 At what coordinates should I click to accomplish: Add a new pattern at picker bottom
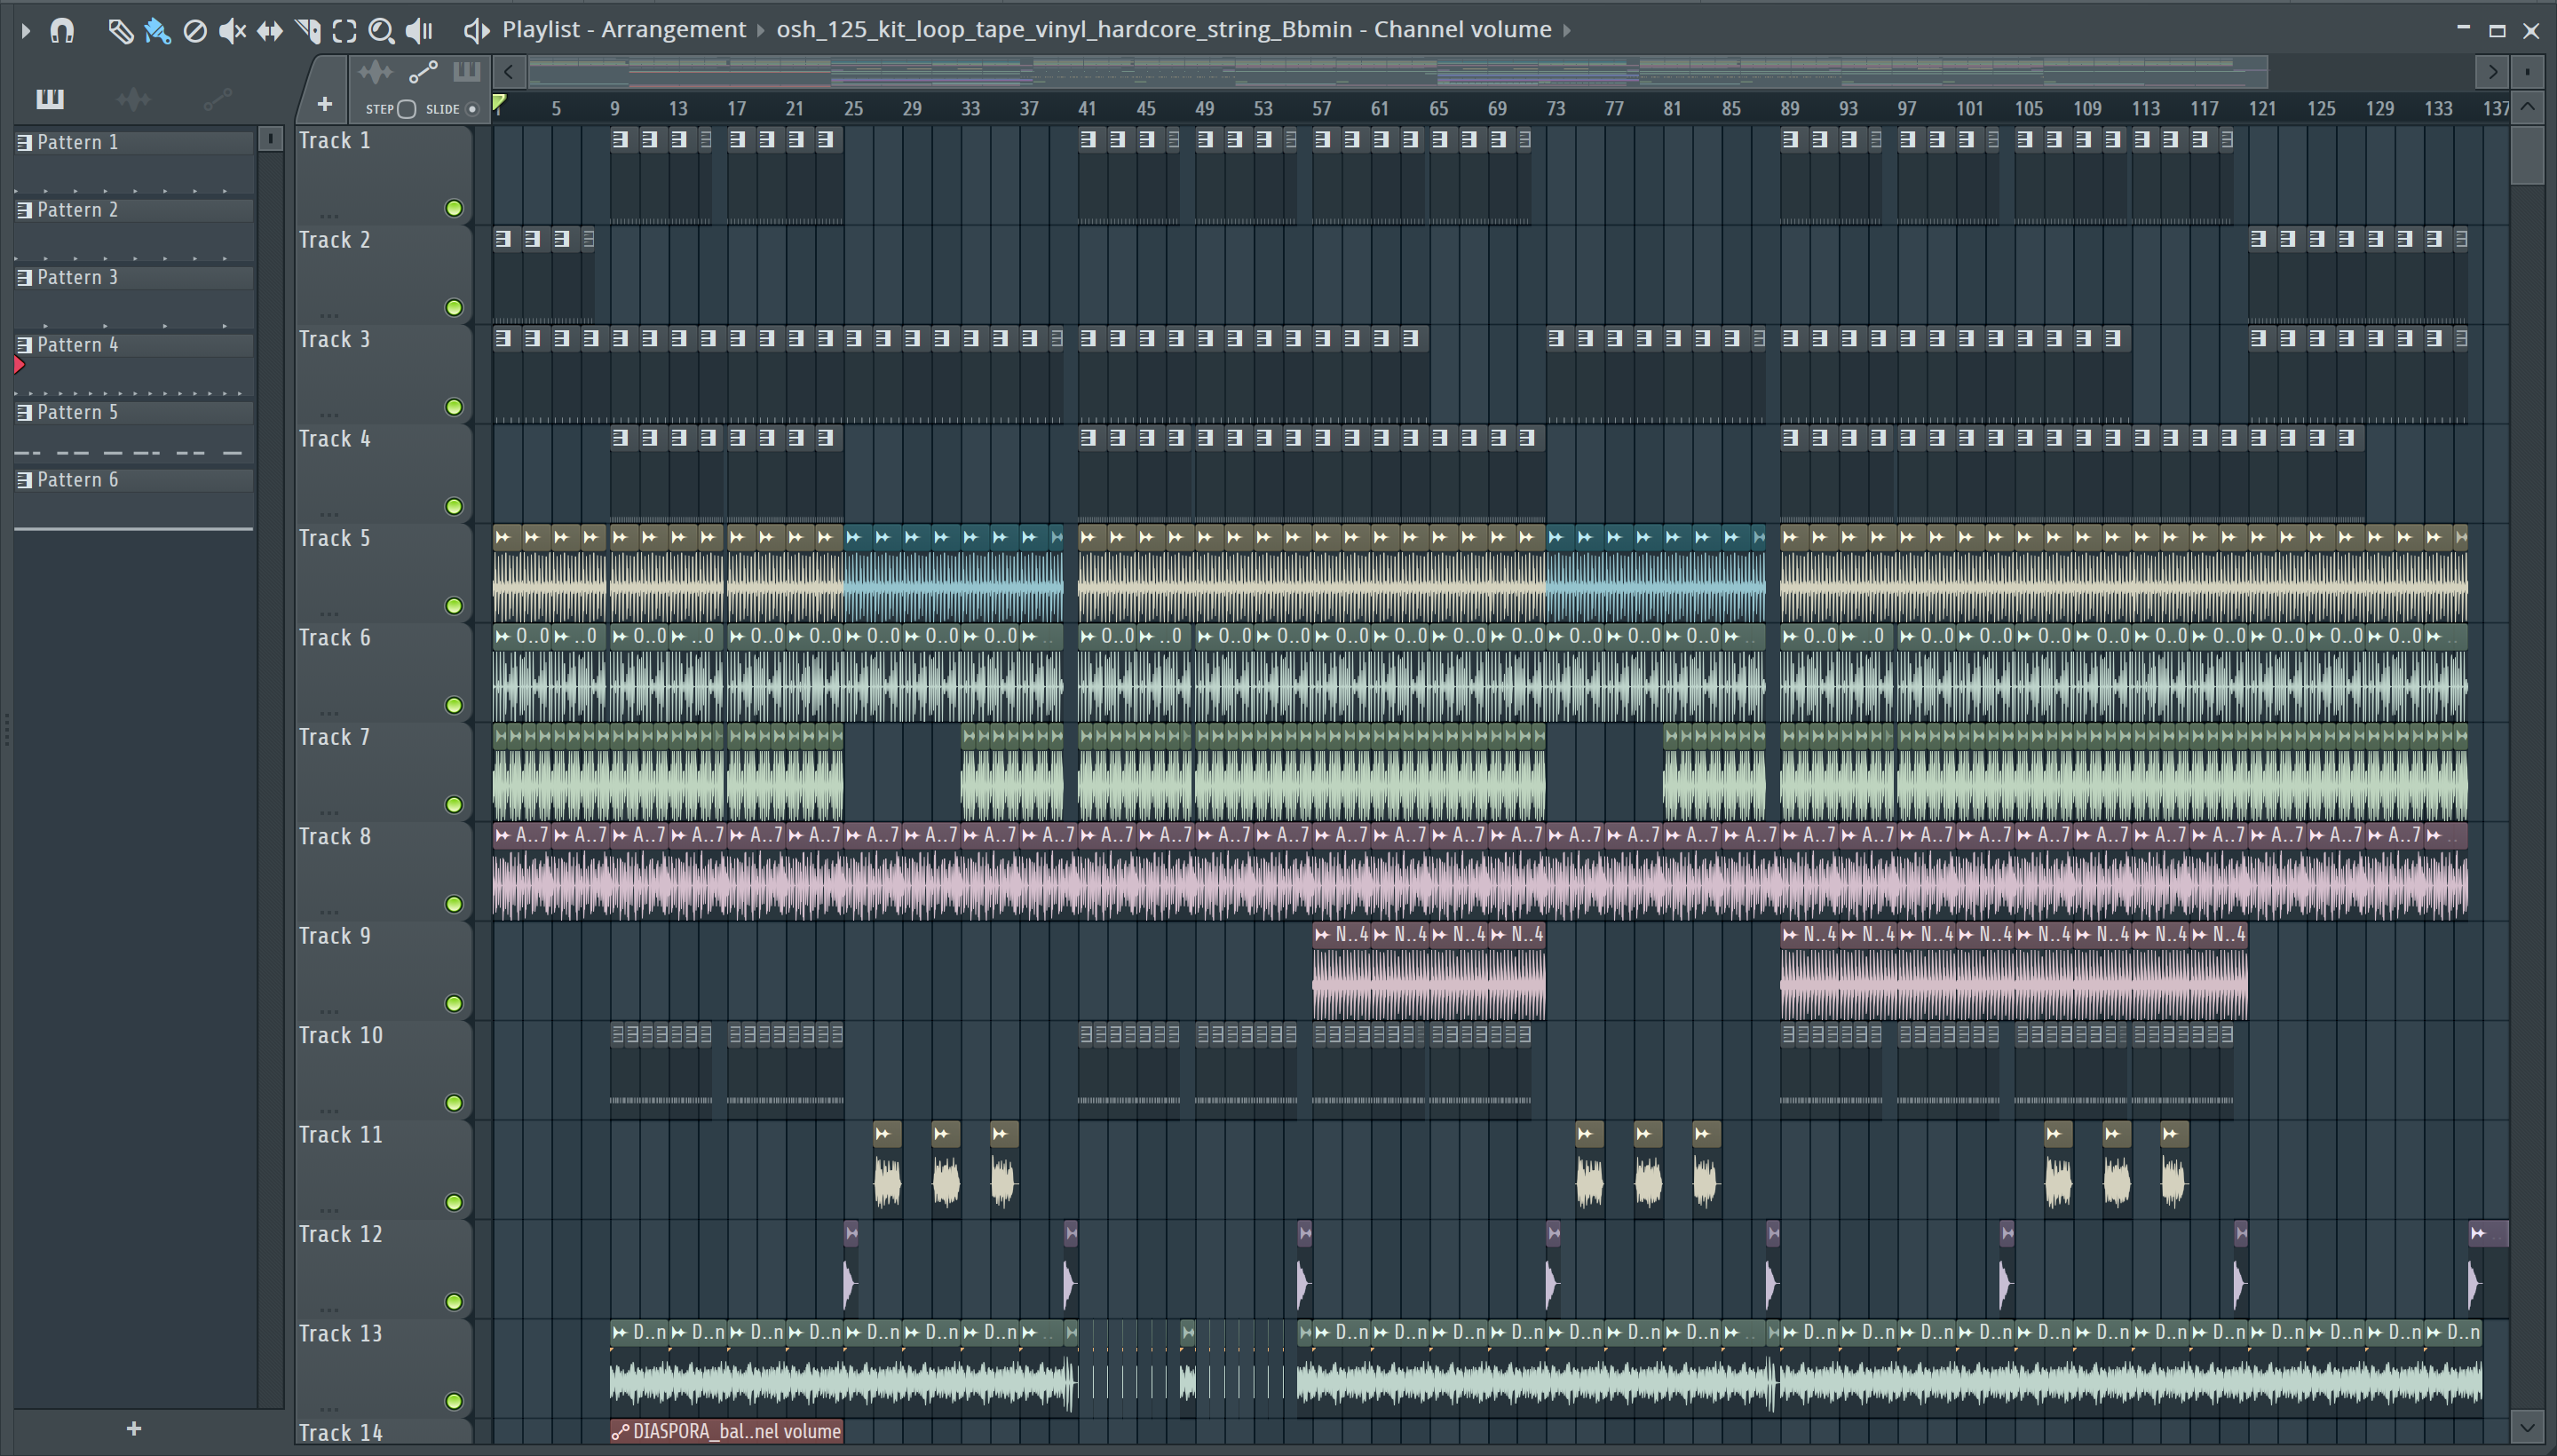[134, 1429]
